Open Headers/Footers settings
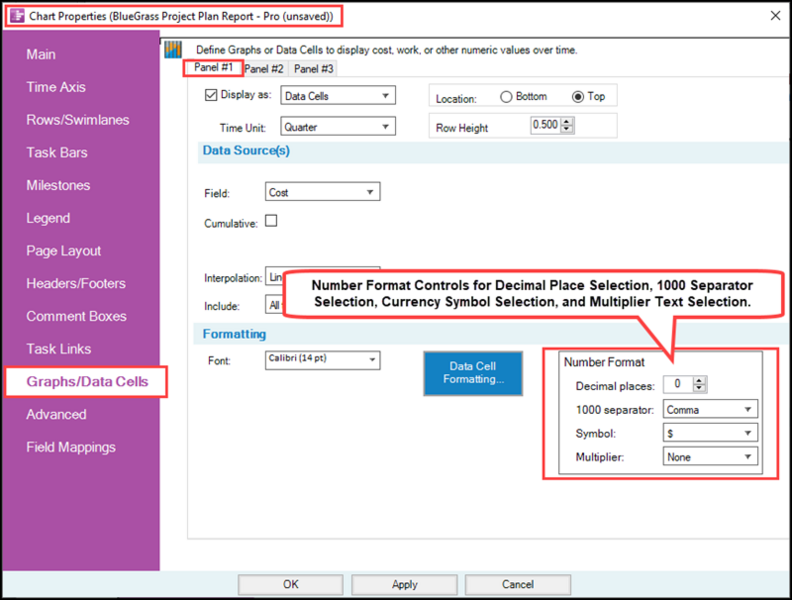Viewport: 792px width, 600px height. click(76, 283)
